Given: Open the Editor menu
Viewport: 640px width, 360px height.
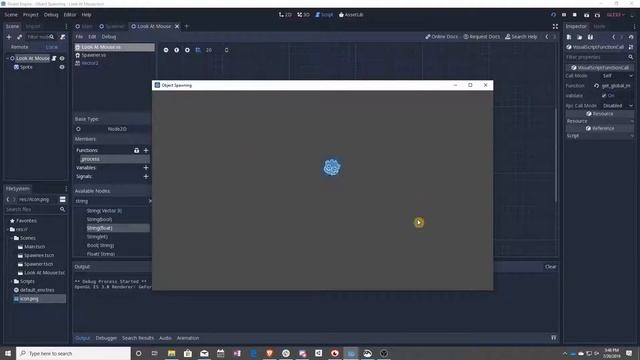Looking at the screenshot, I should coord(70,15).
